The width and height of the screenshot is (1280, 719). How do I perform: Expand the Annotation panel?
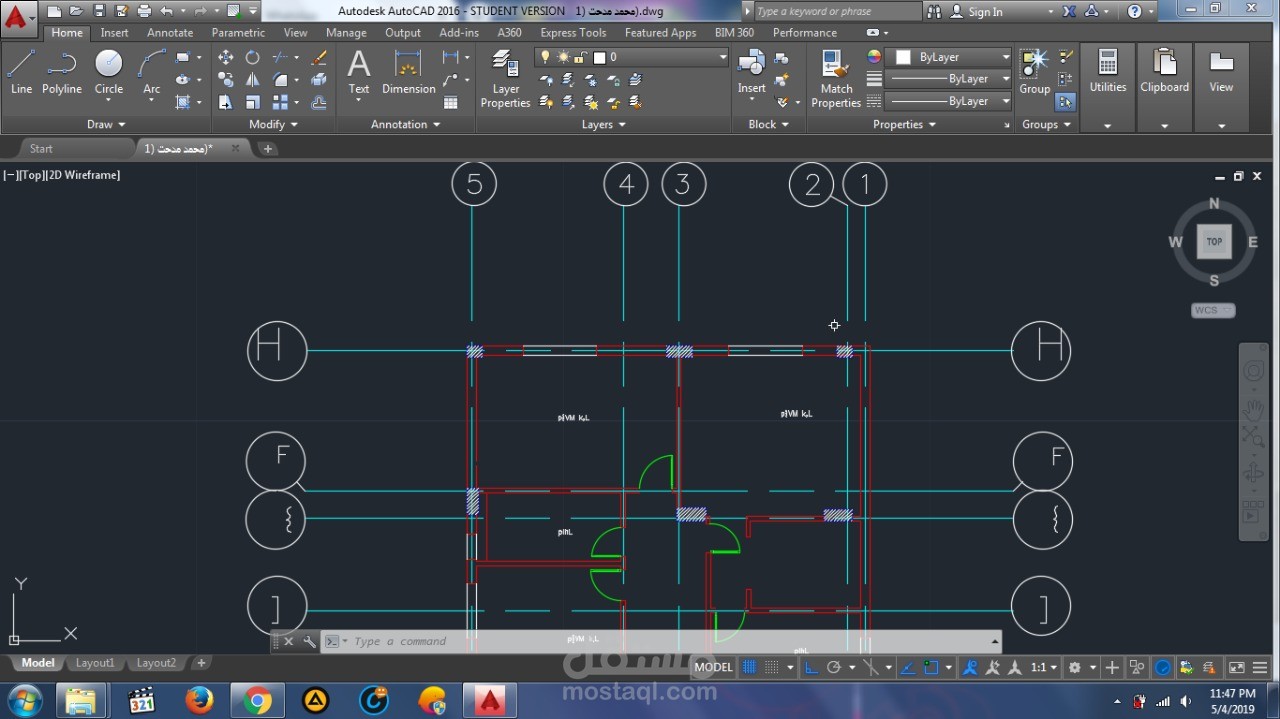tap(406, 124)
